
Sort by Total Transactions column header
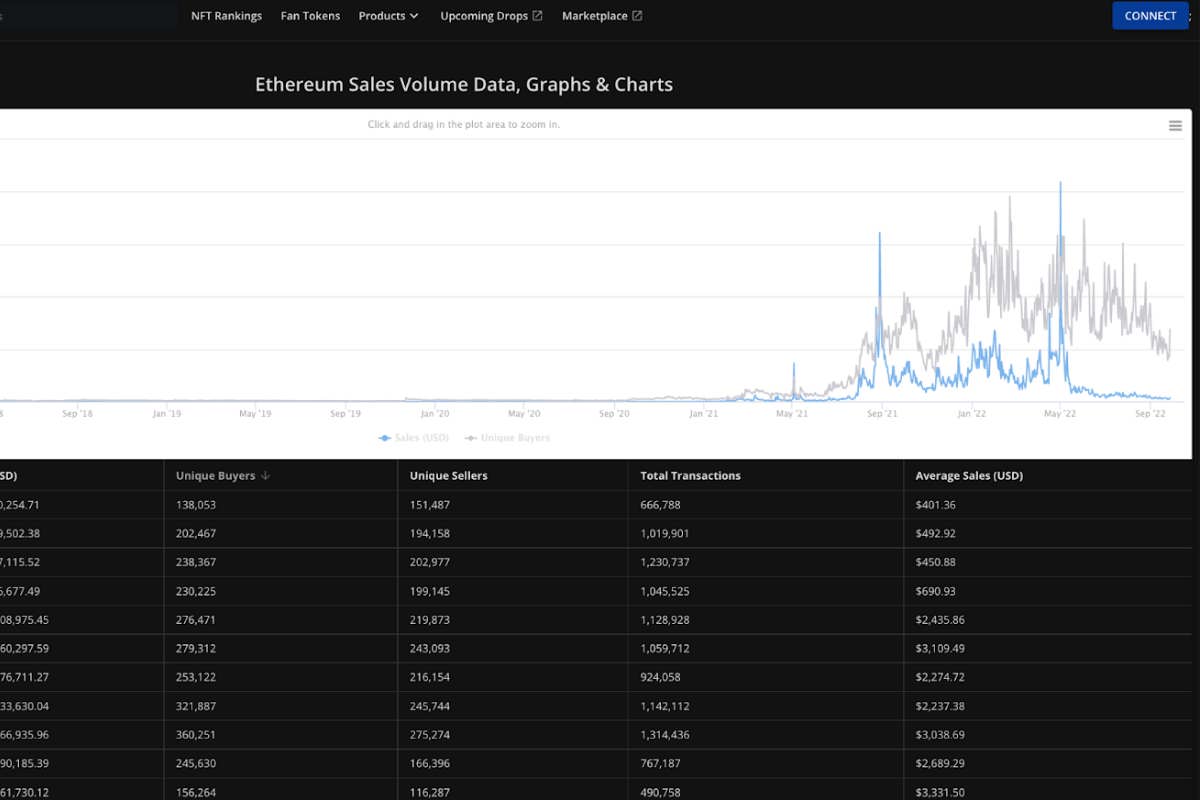point(690,476)
